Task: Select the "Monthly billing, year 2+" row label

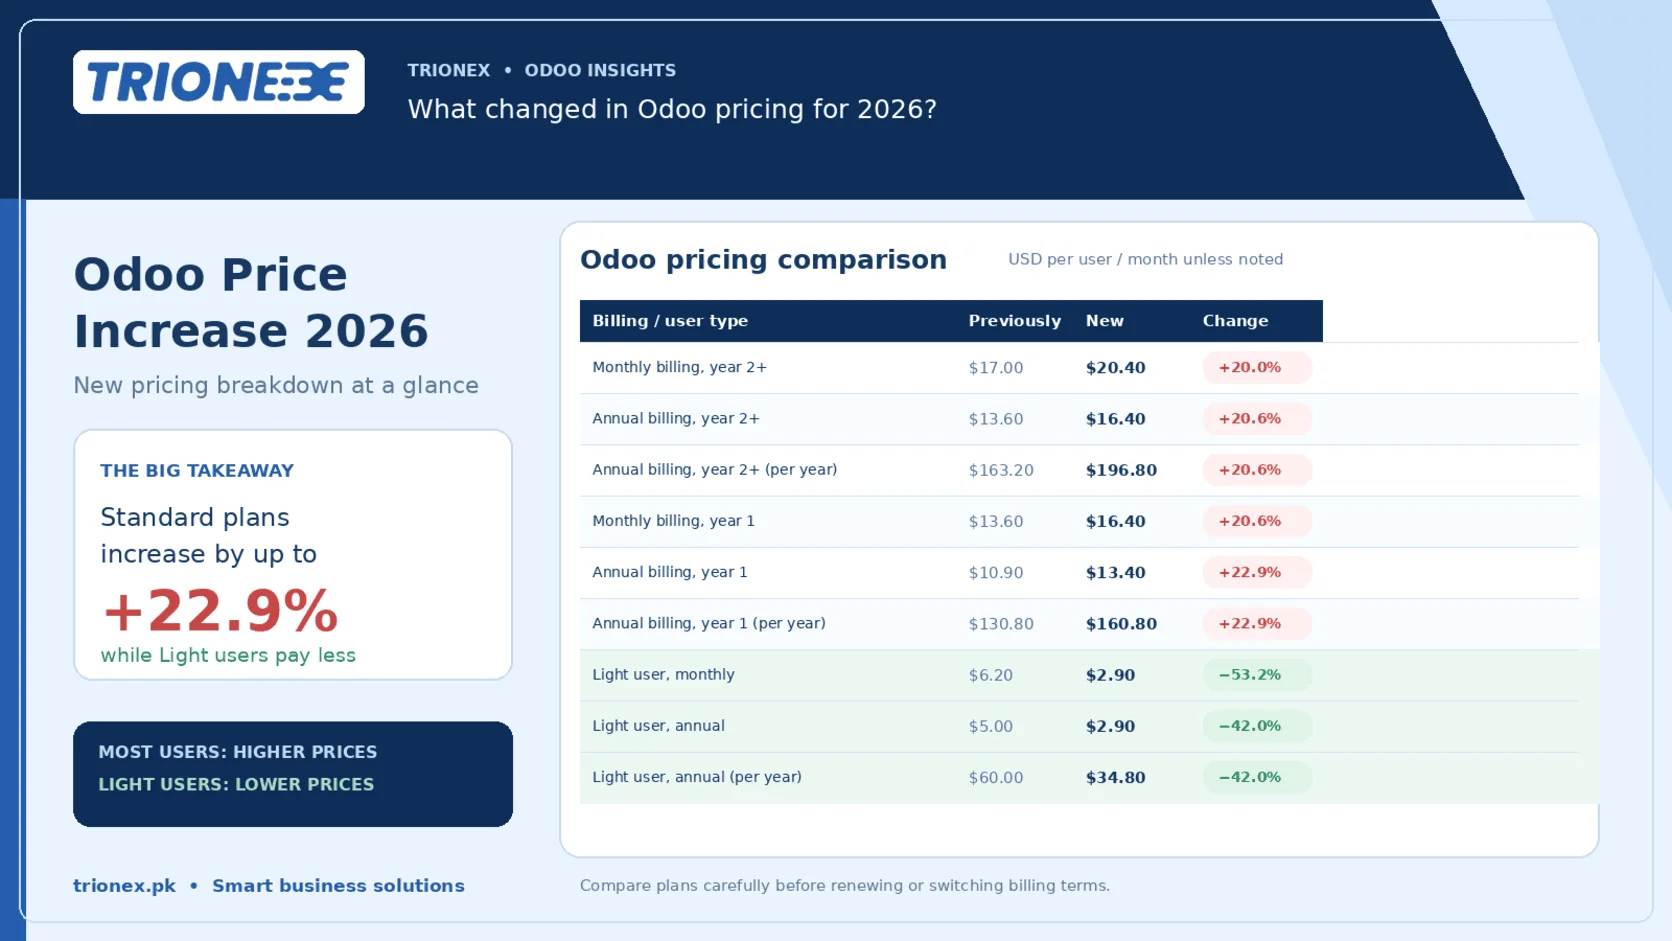Action: tap(679, 367)
